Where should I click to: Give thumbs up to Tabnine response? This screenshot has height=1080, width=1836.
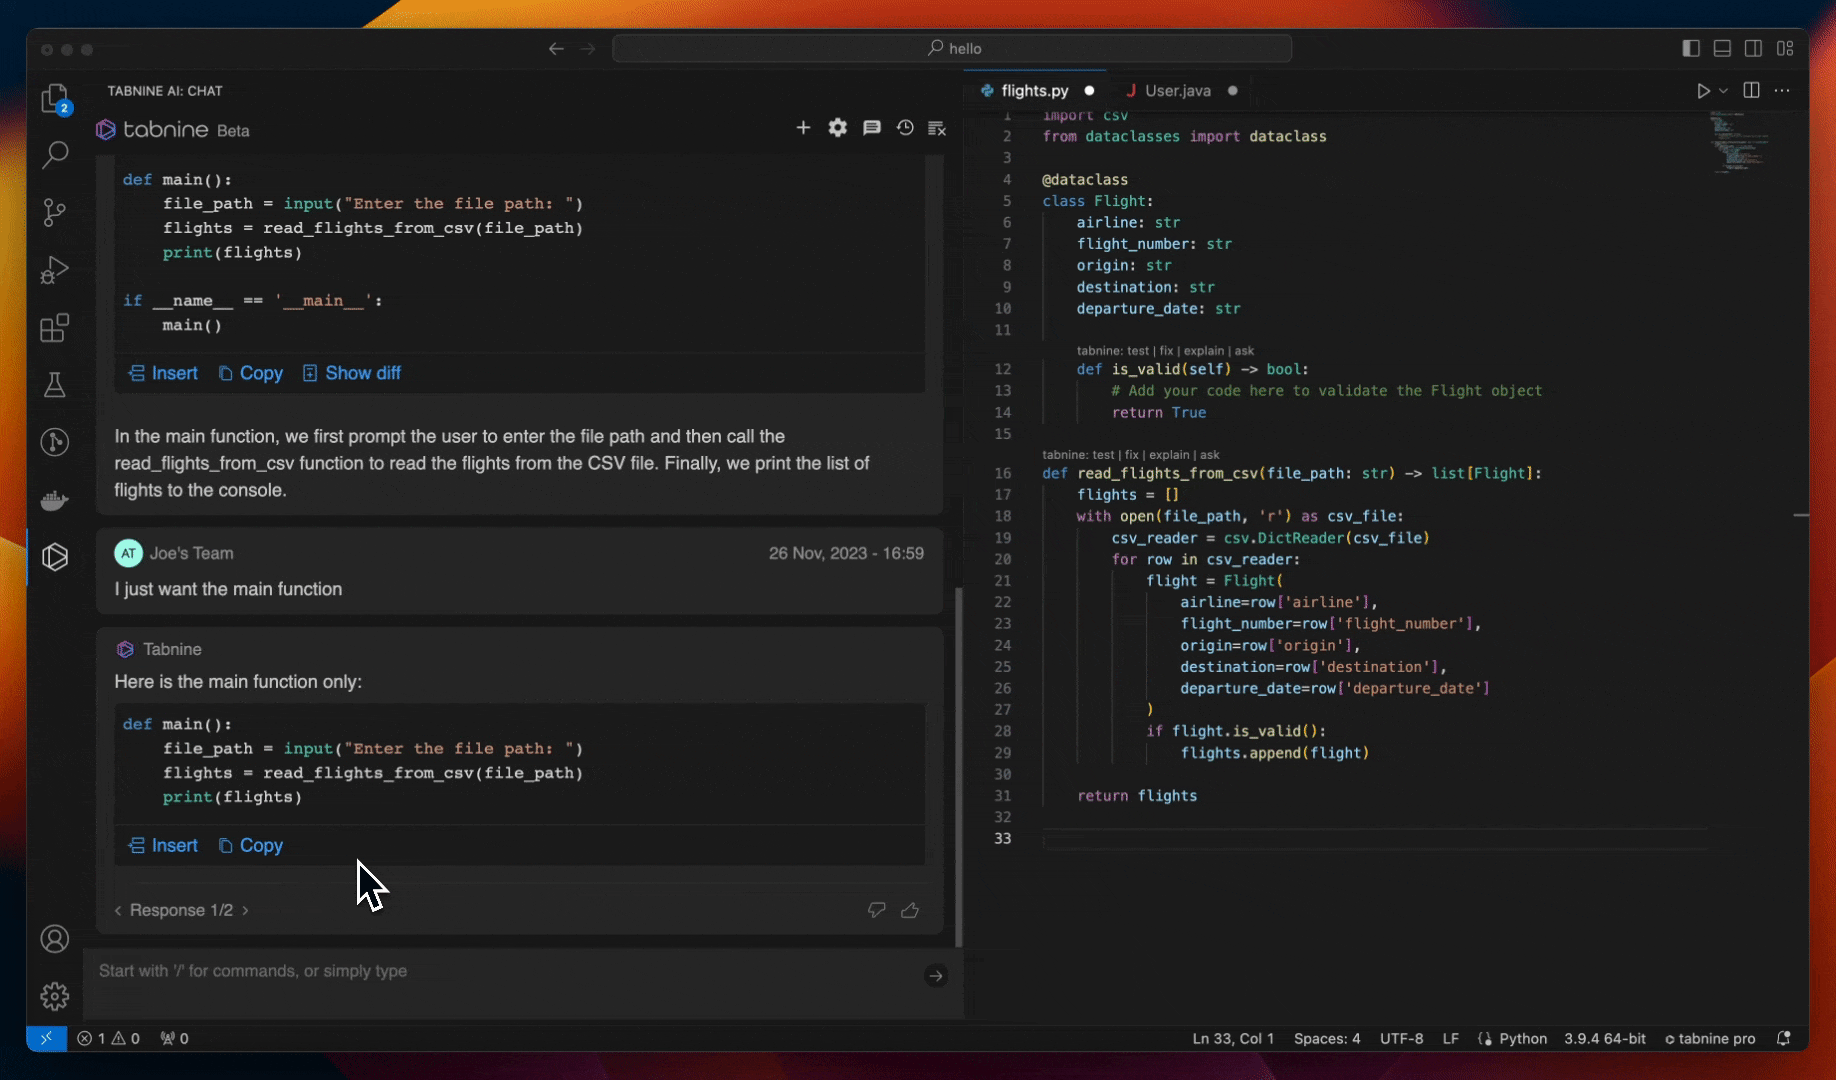tap(910, 910)
